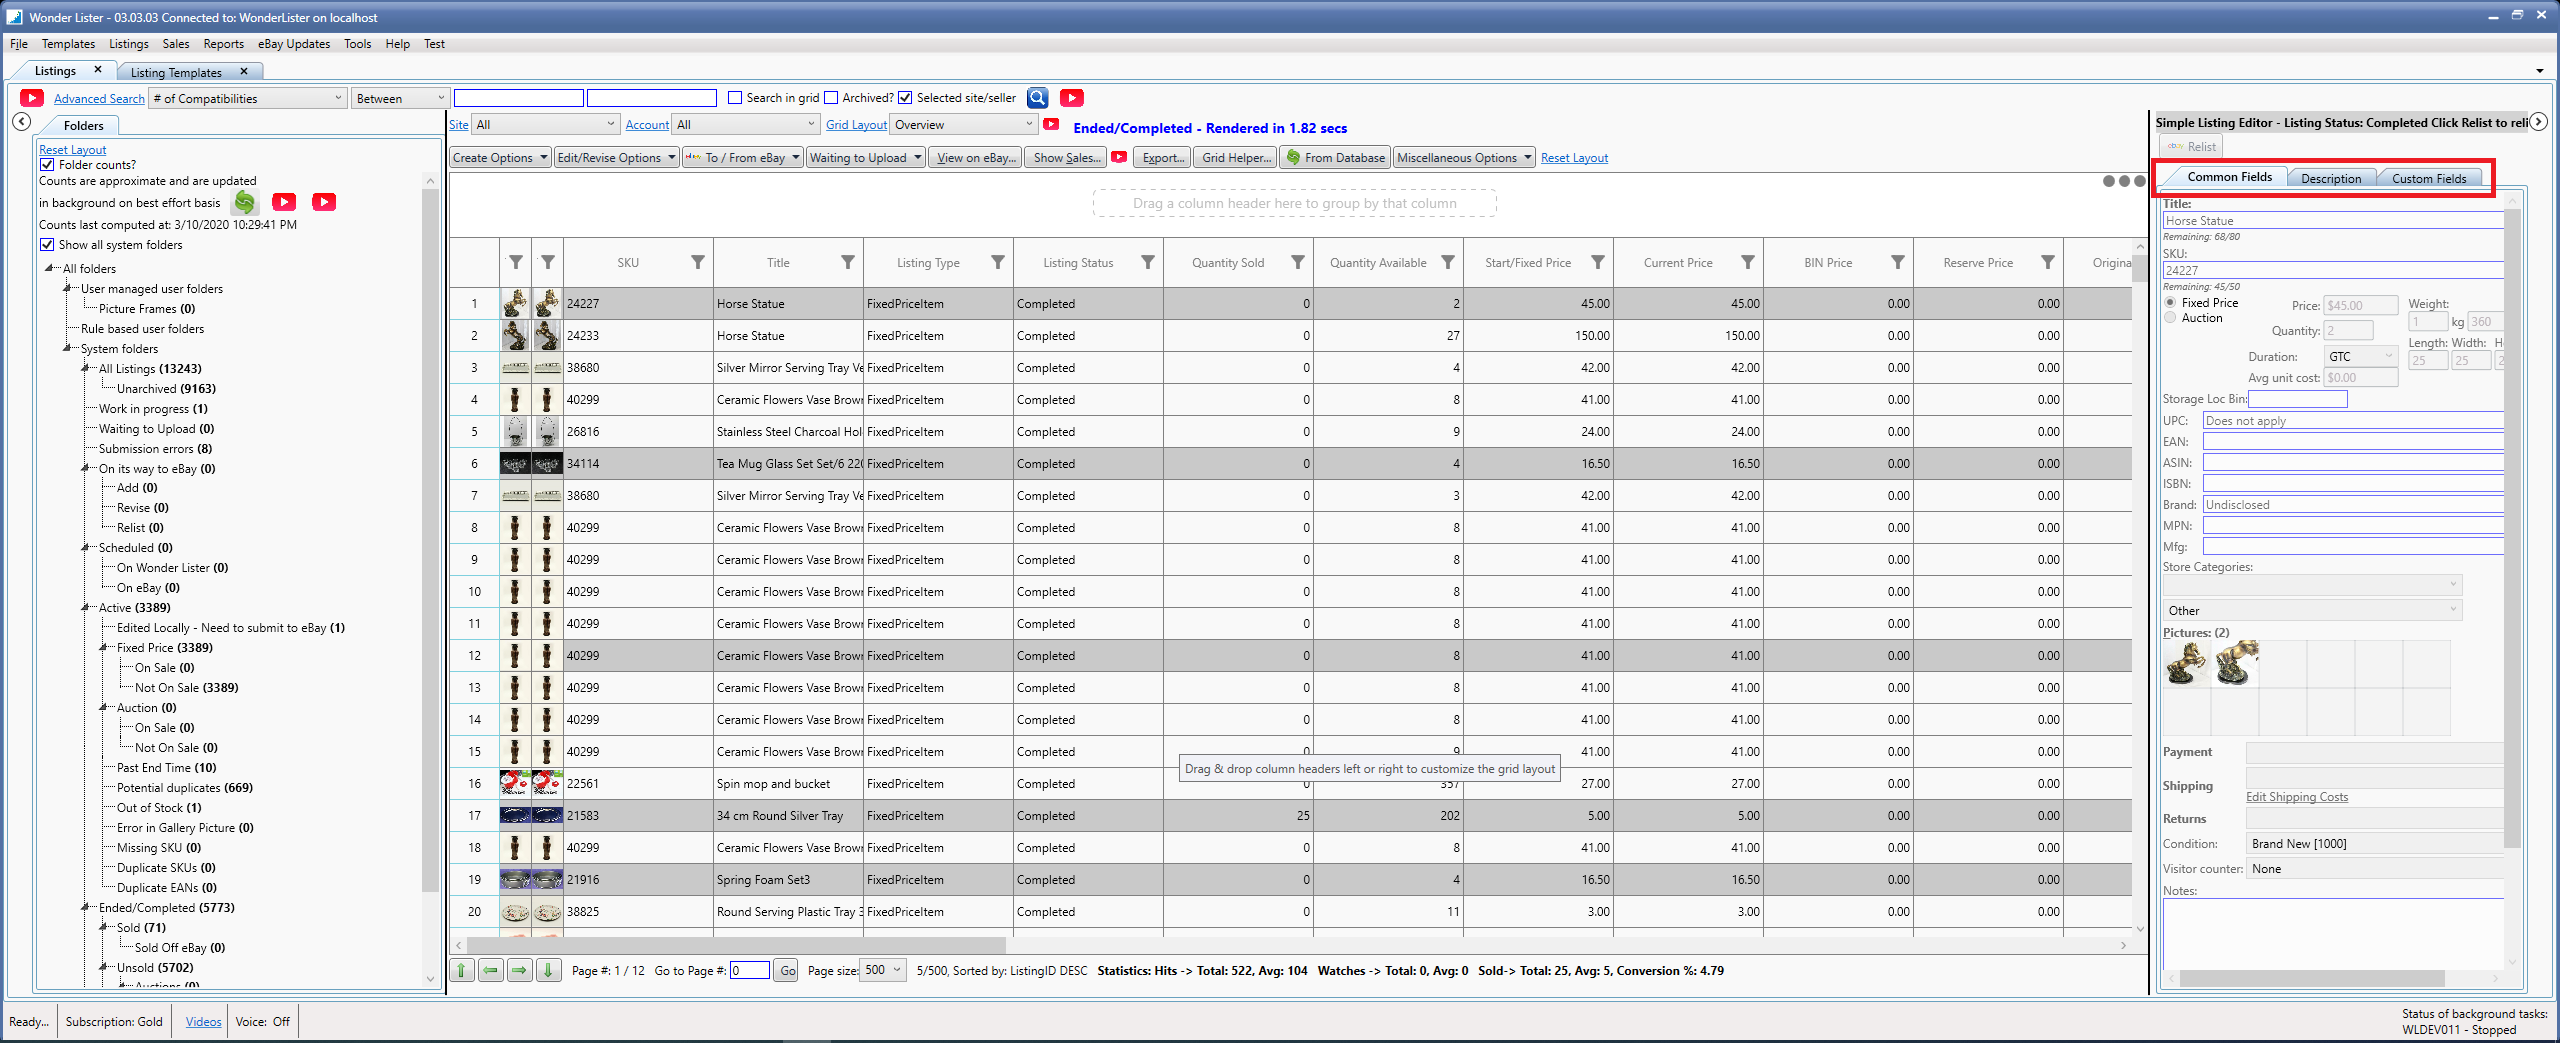Select the Fixed Price radio button
Image resolution: width=2560 pixels, height=1043 pixels.
click(2170, 302)
